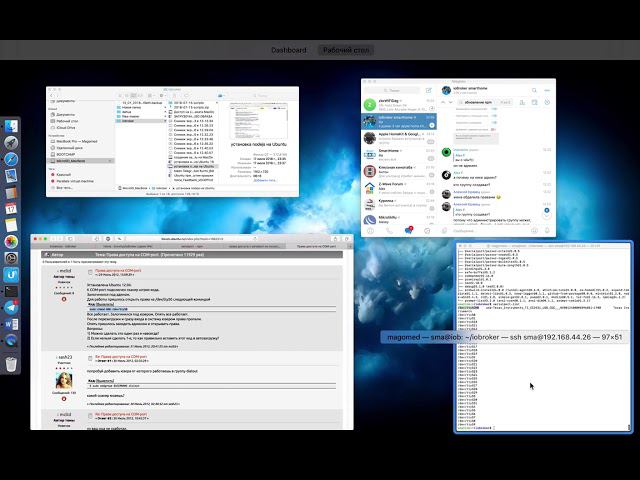Open Calendar icon in the Dock
The height and width of the screenshot is (480, 640).
pyautogui.click(x=11, y=209)
